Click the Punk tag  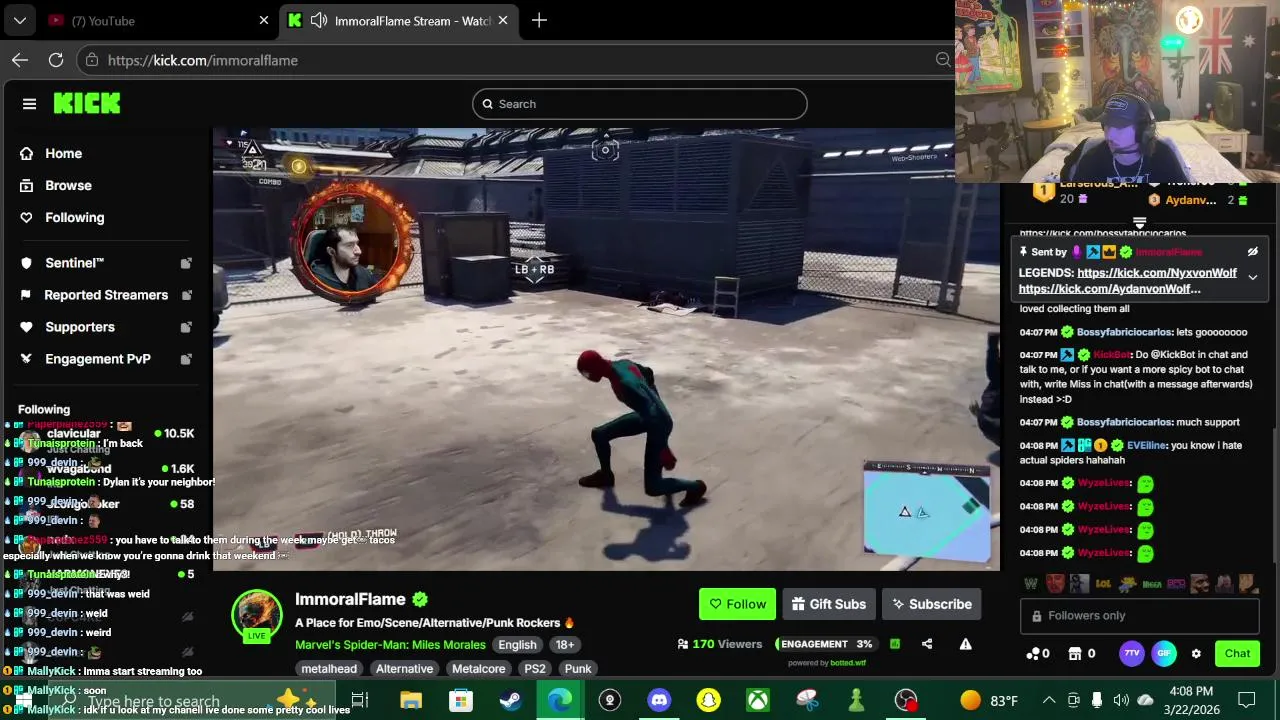pos(578,669)
